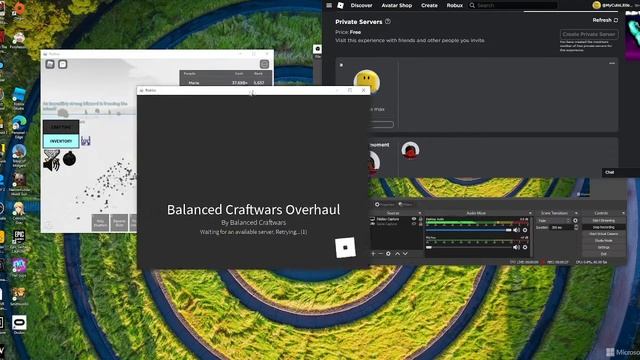Open OBS source properties gear icon
The height and width of the screenshot is (360, 640).
(x=388, y=253)
